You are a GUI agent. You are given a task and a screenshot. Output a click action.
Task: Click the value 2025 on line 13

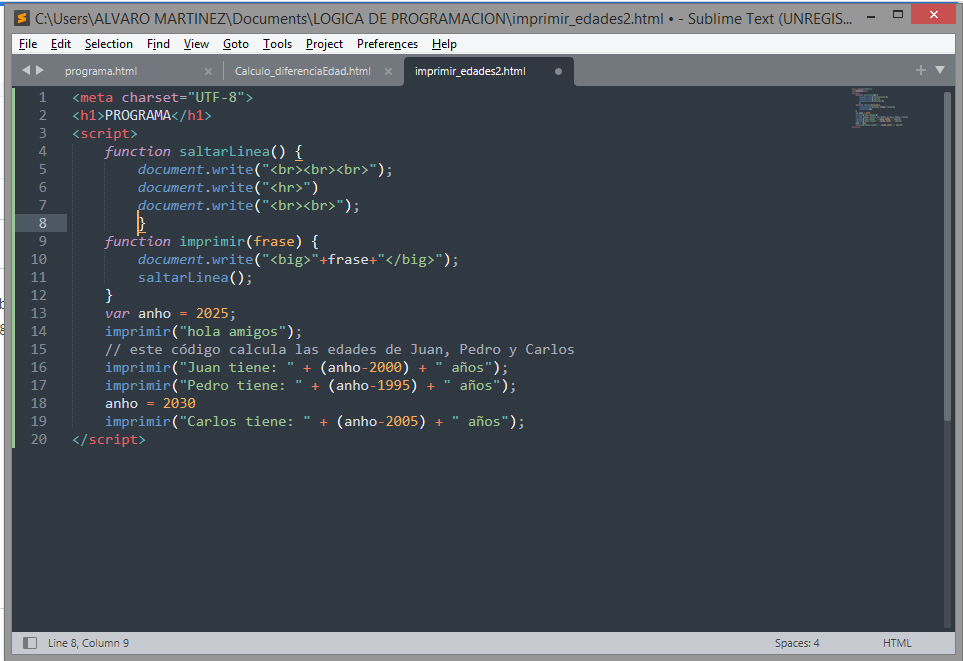click(211, 313)
